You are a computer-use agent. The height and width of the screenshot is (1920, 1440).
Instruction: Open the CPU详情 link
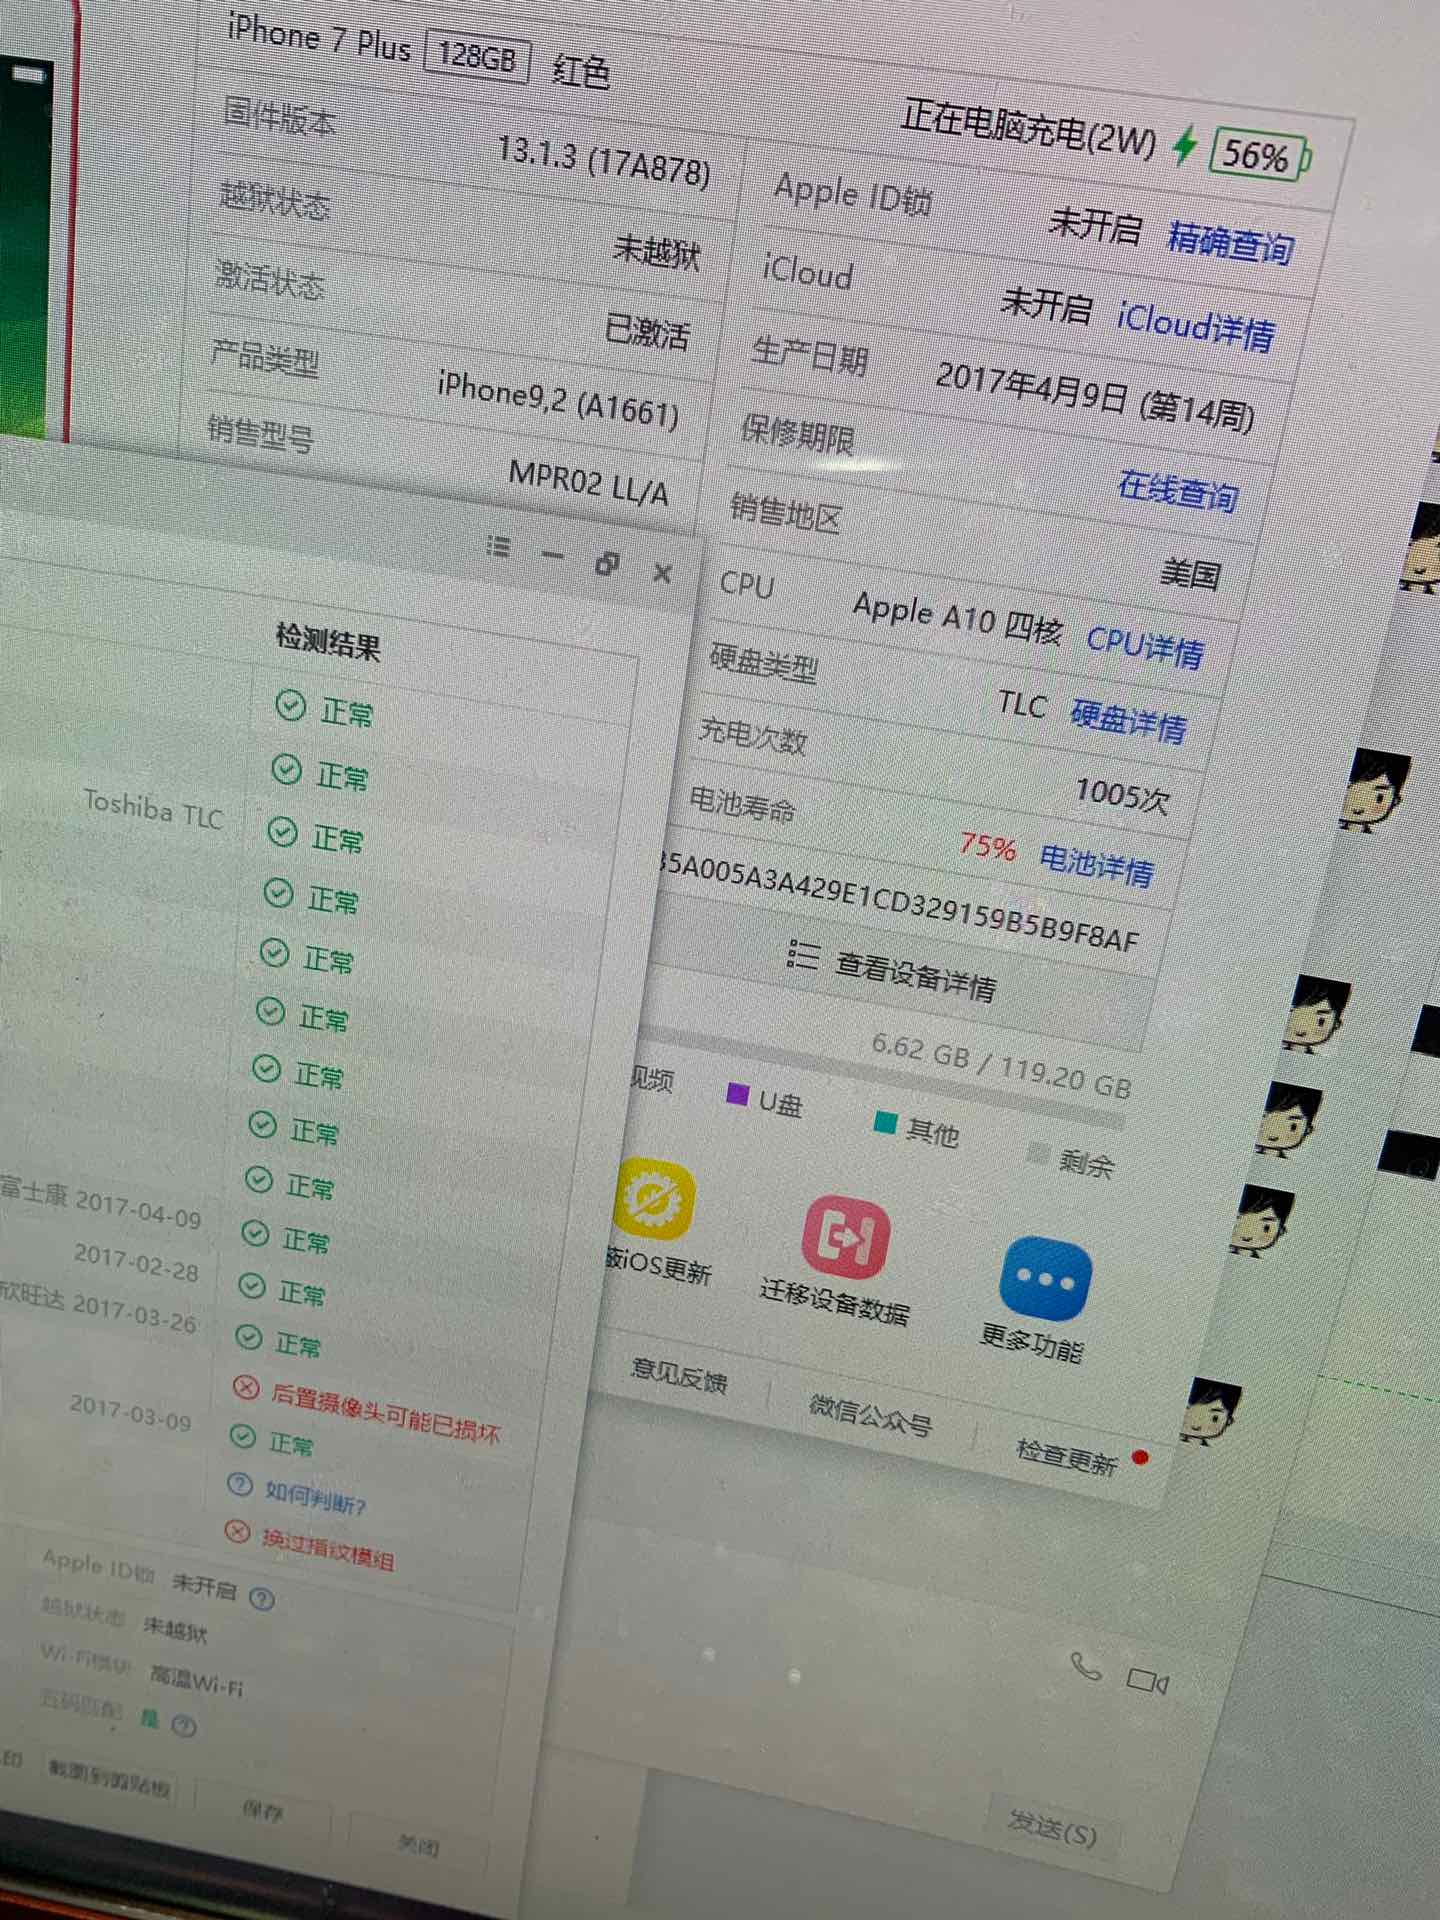(x=1144, y=646)
